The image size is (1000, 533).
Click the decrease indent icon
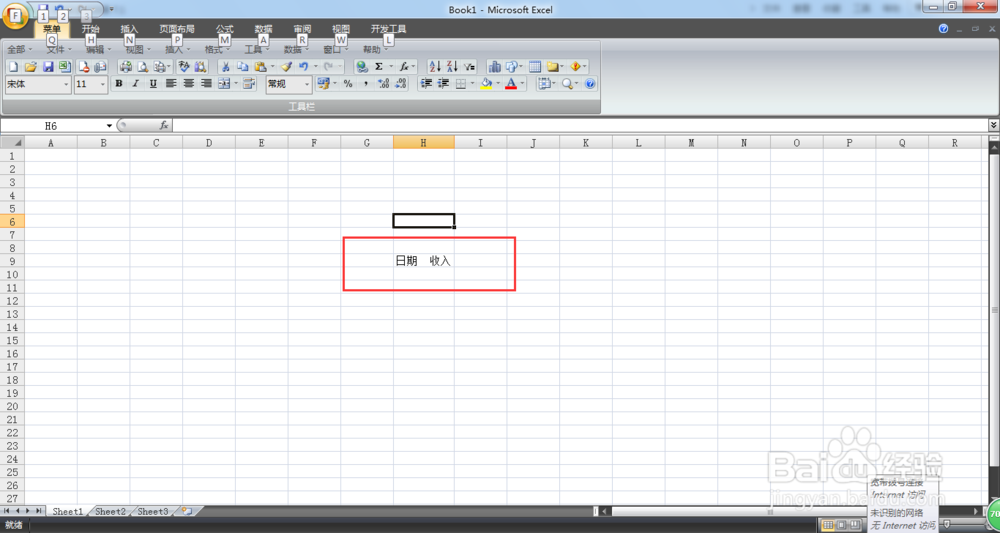(x=427, y=84)
